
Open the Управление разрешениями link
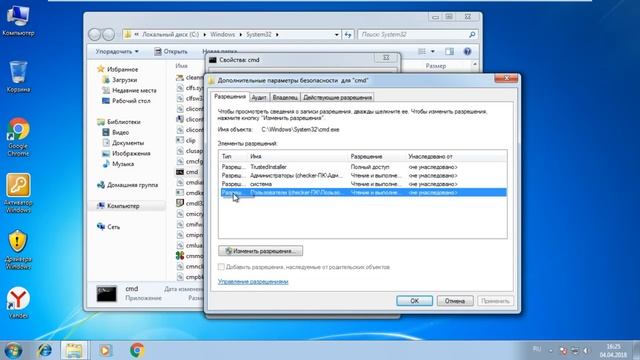tap(253, 282)
